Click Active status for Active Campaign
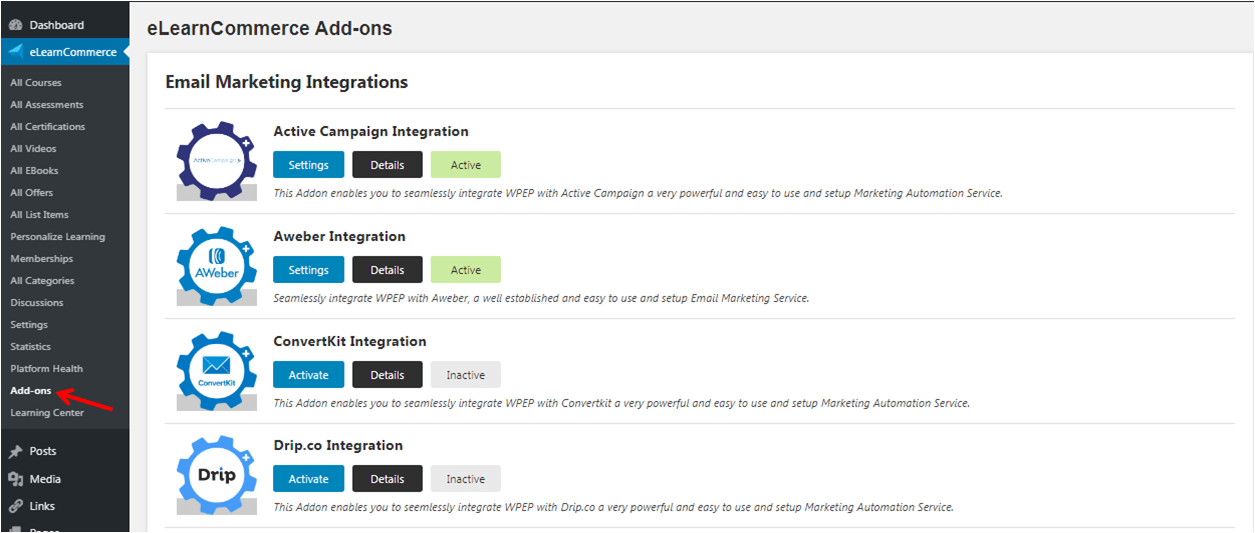Image resolution: width=1255 pixels, height=533 pixels. [466, 165]
